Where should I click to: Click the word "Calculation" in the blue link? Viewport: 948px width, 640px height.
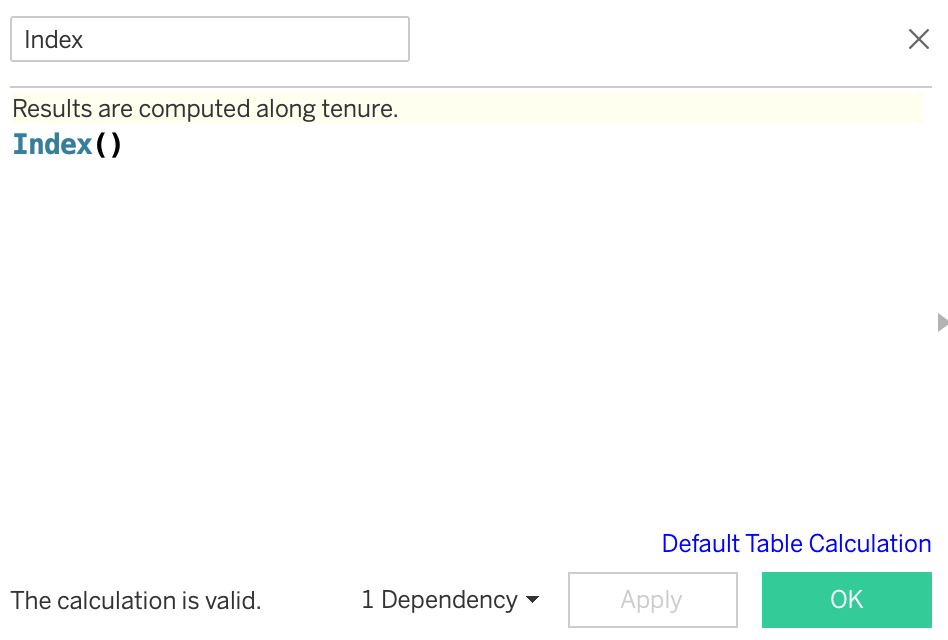[x=870, y=544]
